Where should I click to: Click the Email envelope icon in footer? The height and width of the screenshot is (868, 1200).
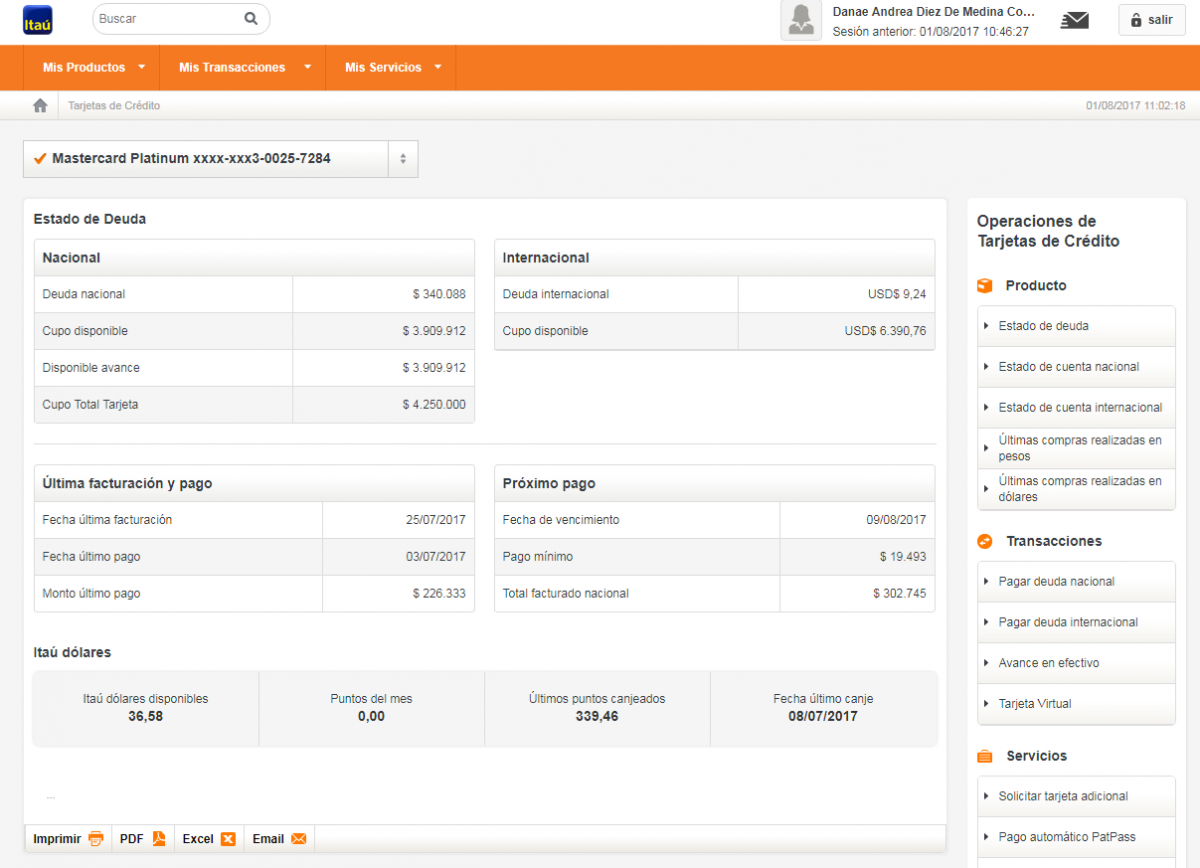[x=299, y=839]
